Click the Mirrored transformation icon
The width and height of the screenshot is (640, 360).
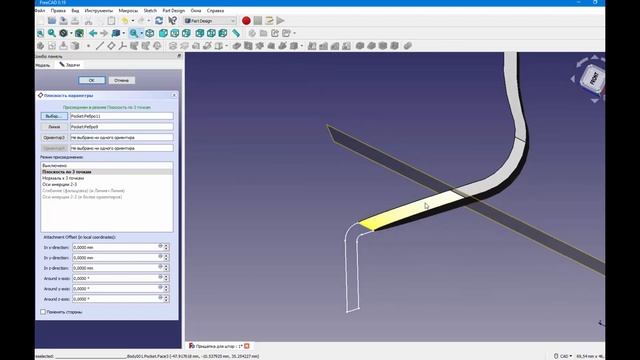coord(312,46)
